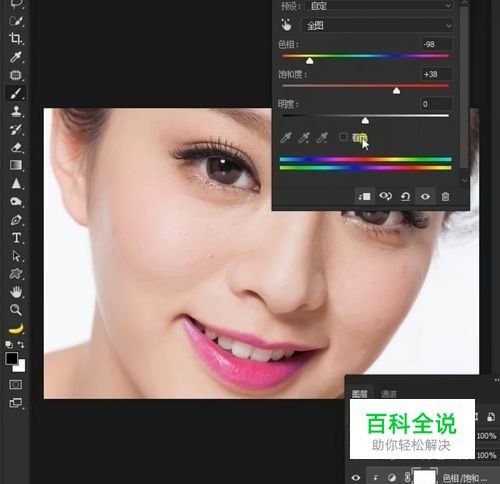The image size is (500, 484).
Task: Toggle adjustment layer visibility in properties panel
Action: (x=425, y=196)
